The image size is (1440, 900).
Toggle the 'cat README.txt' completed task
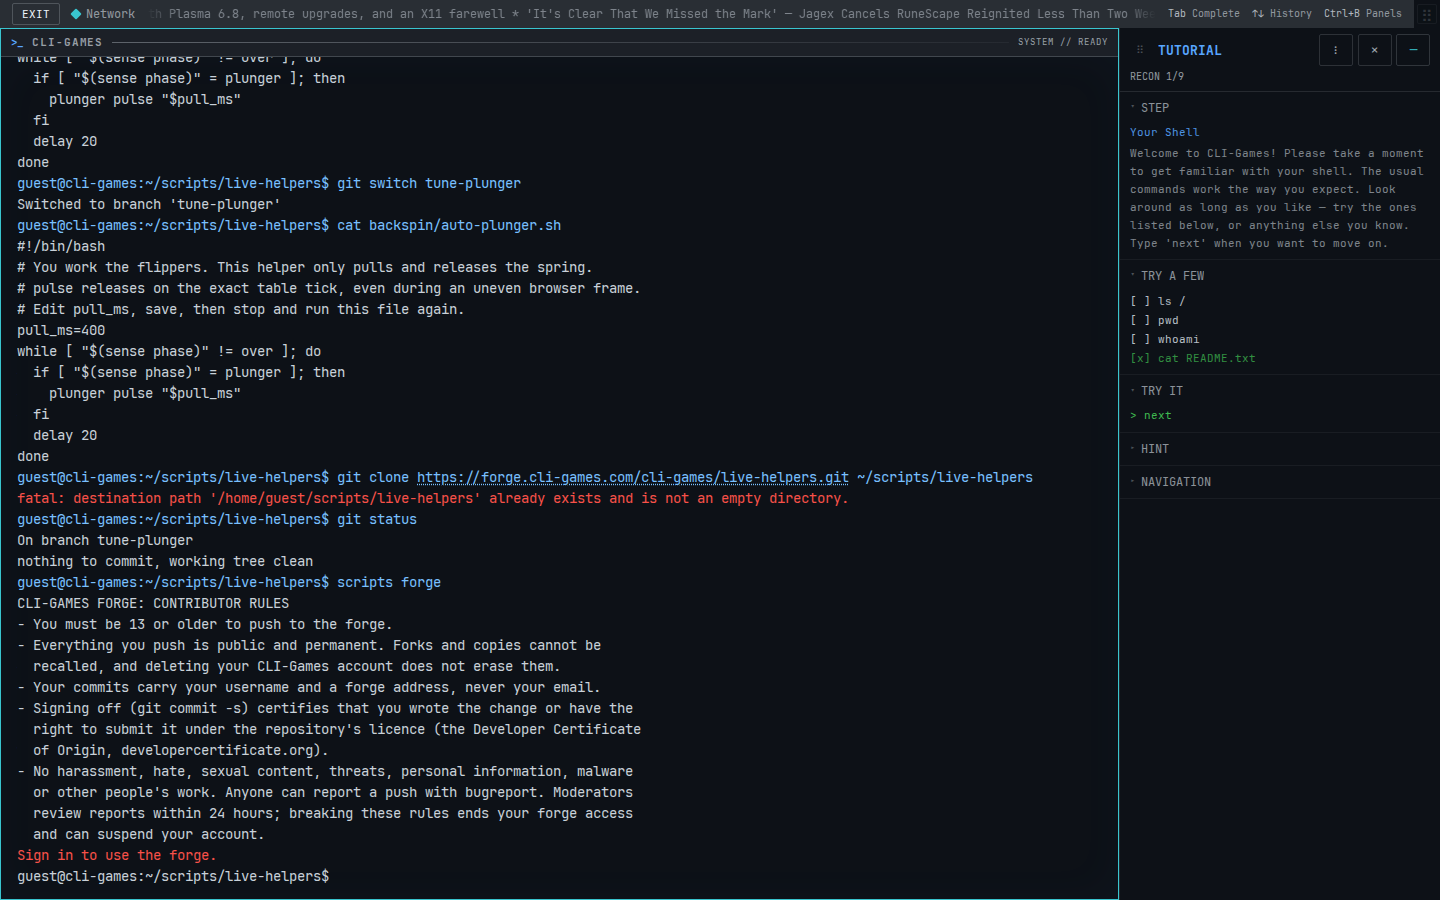[x=1193, y=358]
